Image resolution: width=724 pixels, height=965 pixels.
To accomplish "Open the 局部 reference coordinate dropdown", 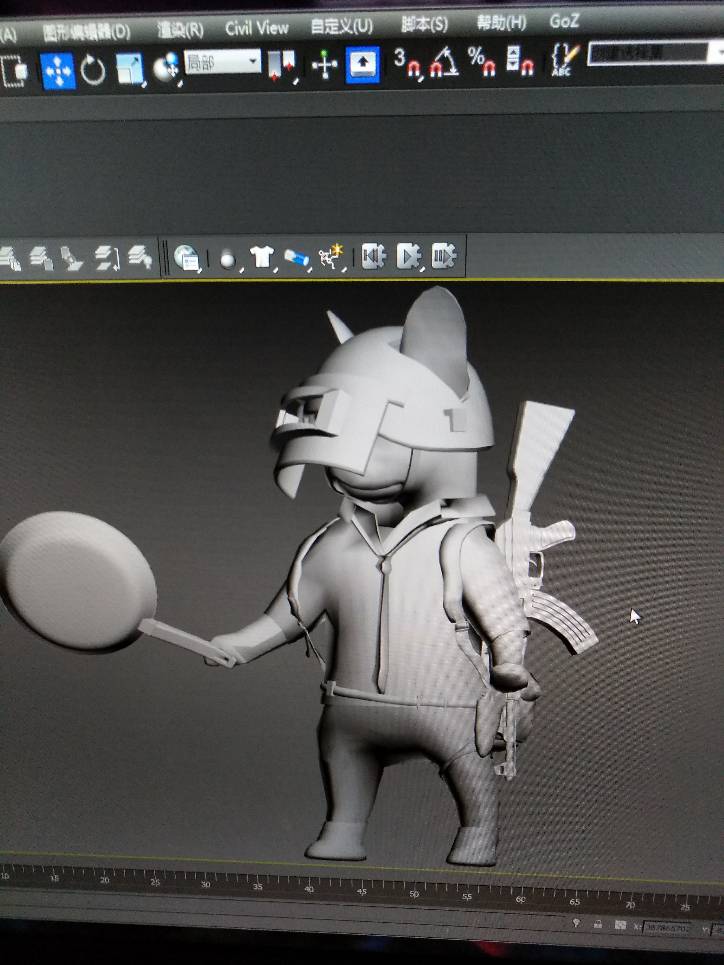I will coord(222,62).
